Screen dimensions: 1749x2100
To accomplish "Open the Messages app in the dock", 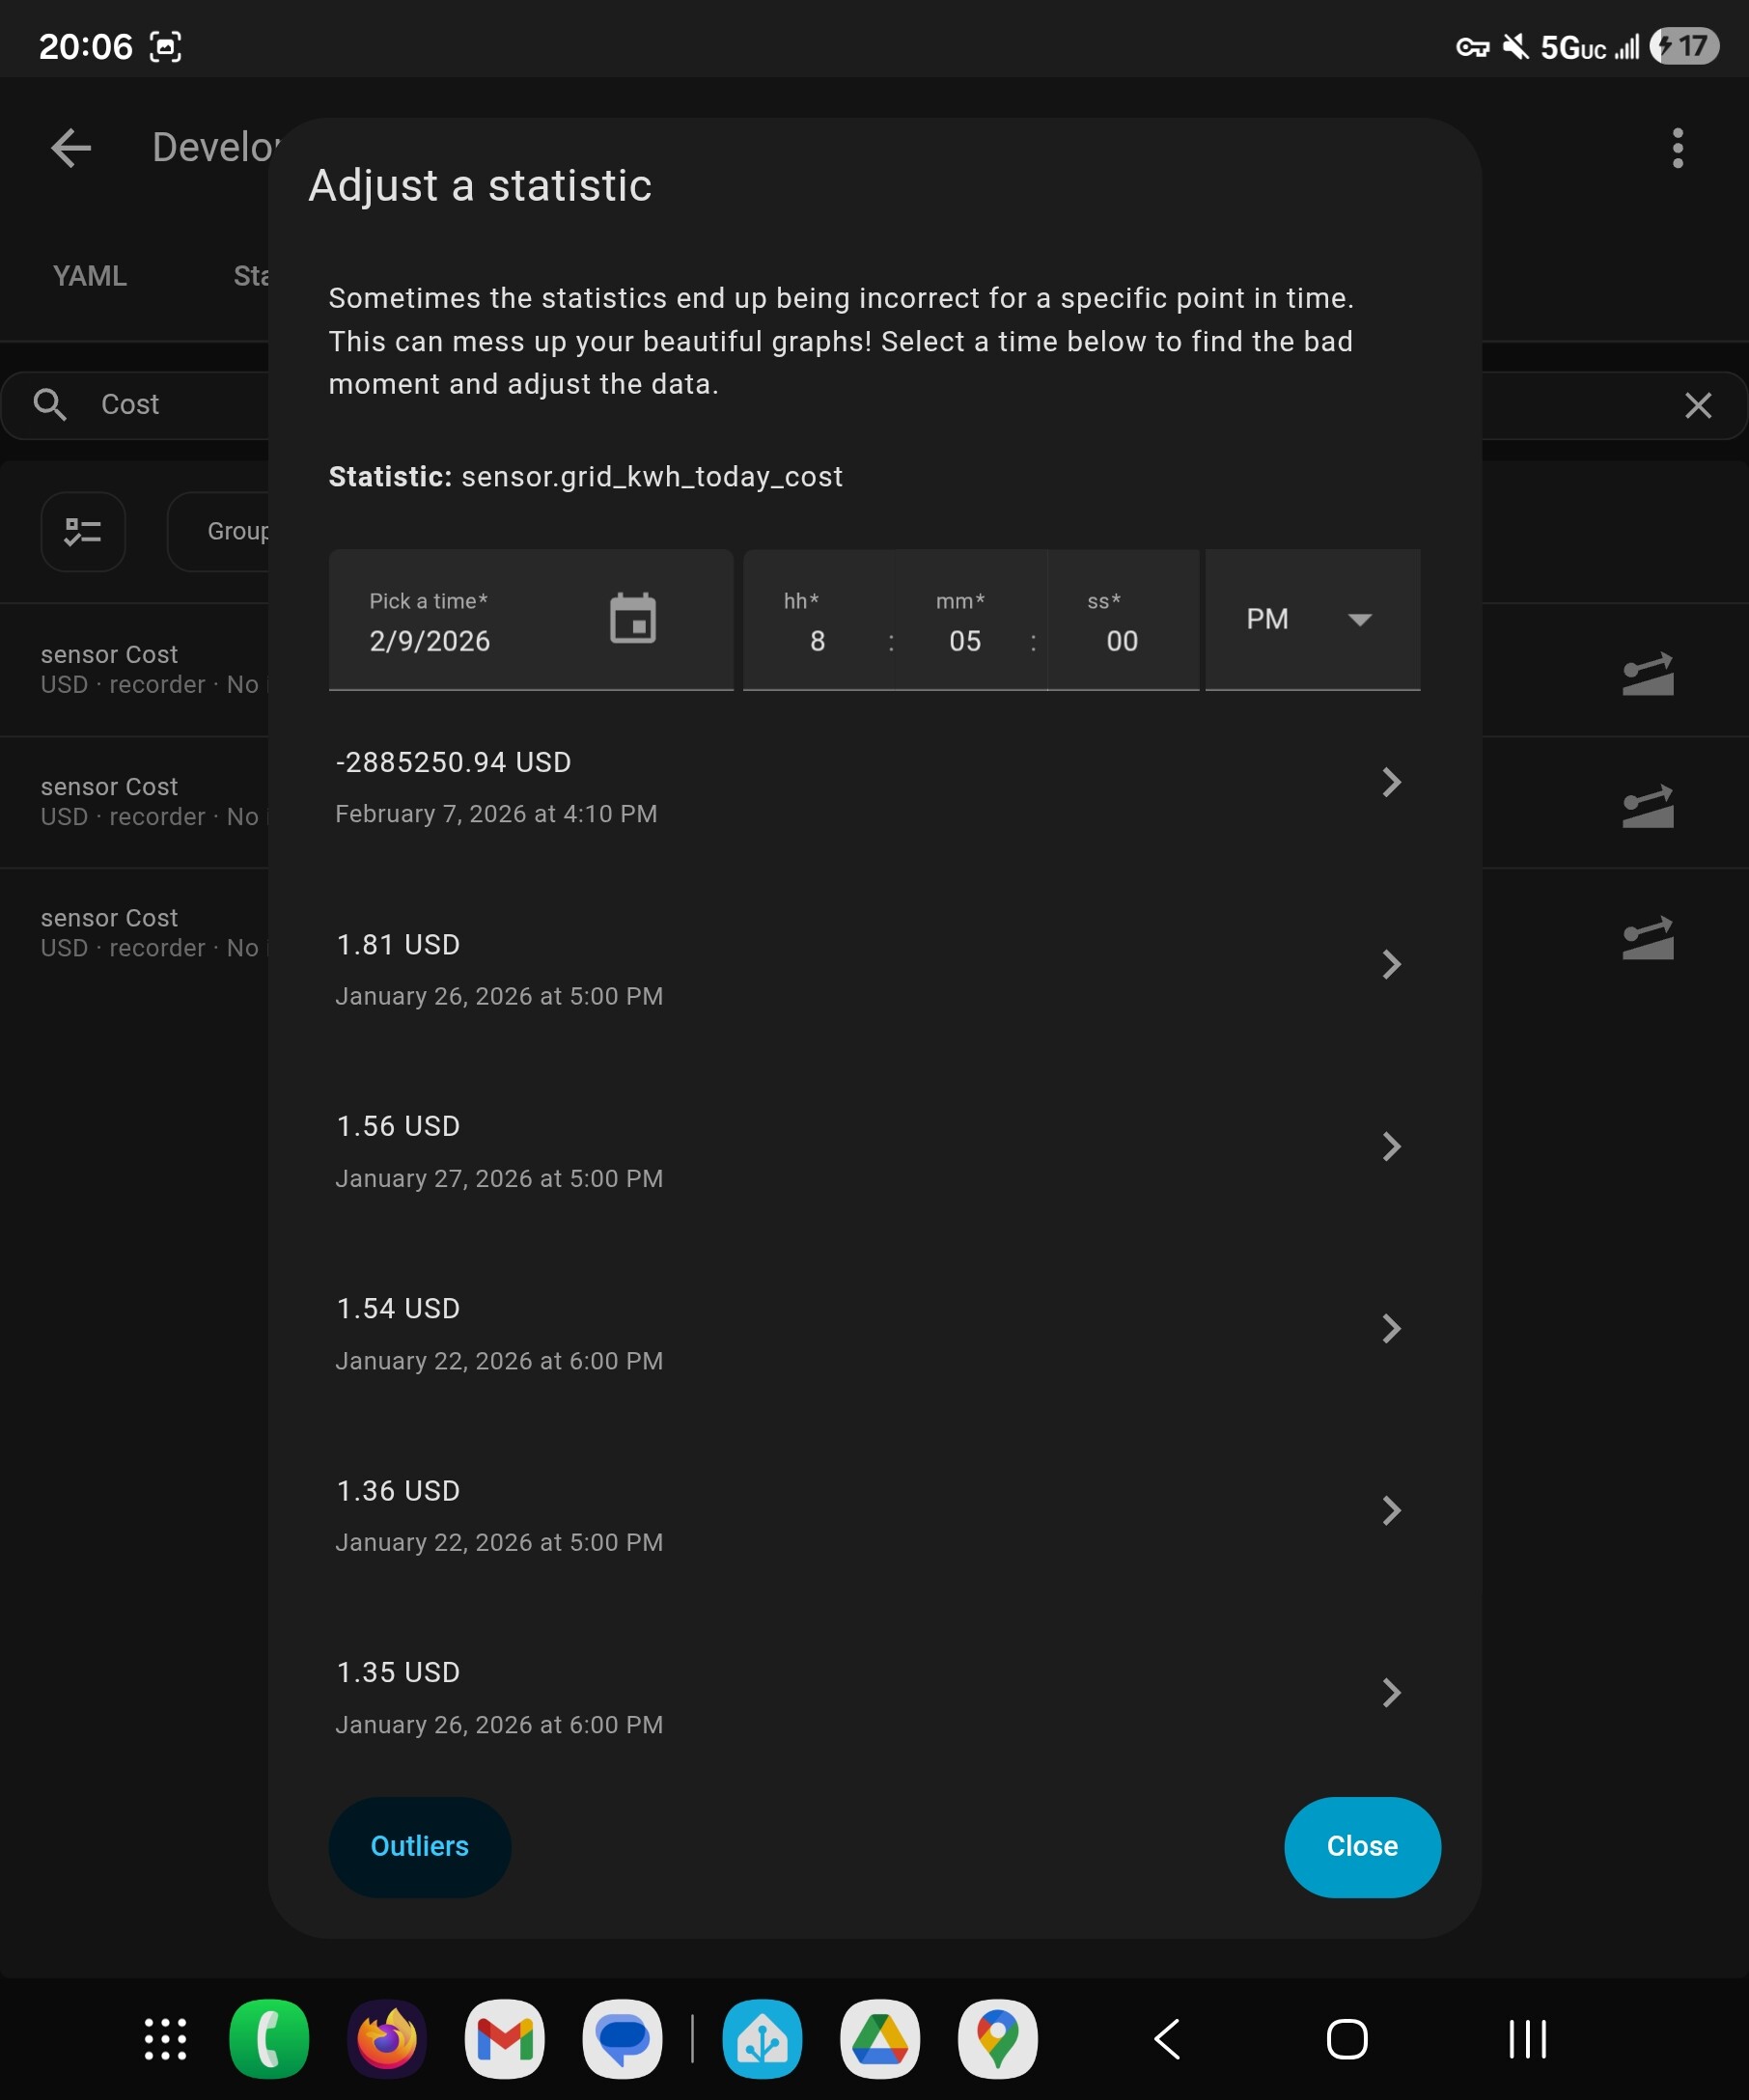I will tap(622, 2039).
